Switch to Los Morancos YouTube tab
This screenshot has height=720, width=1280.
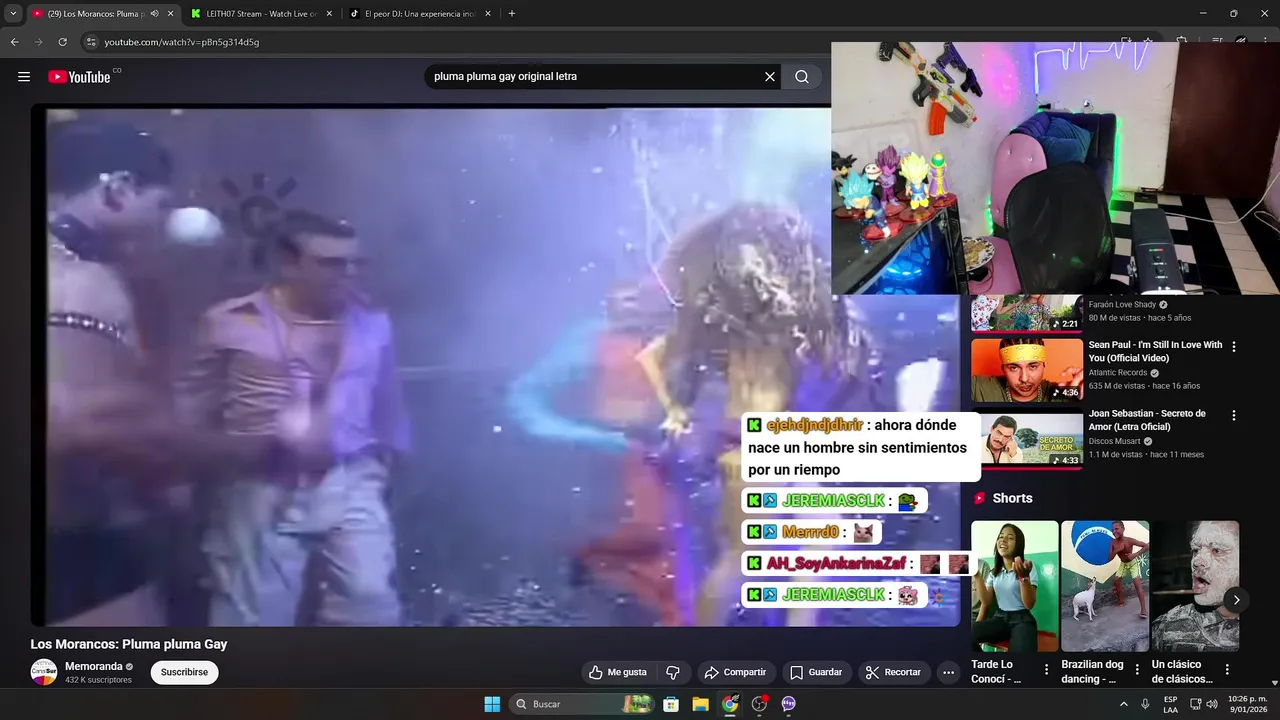[x=95, y=14]
